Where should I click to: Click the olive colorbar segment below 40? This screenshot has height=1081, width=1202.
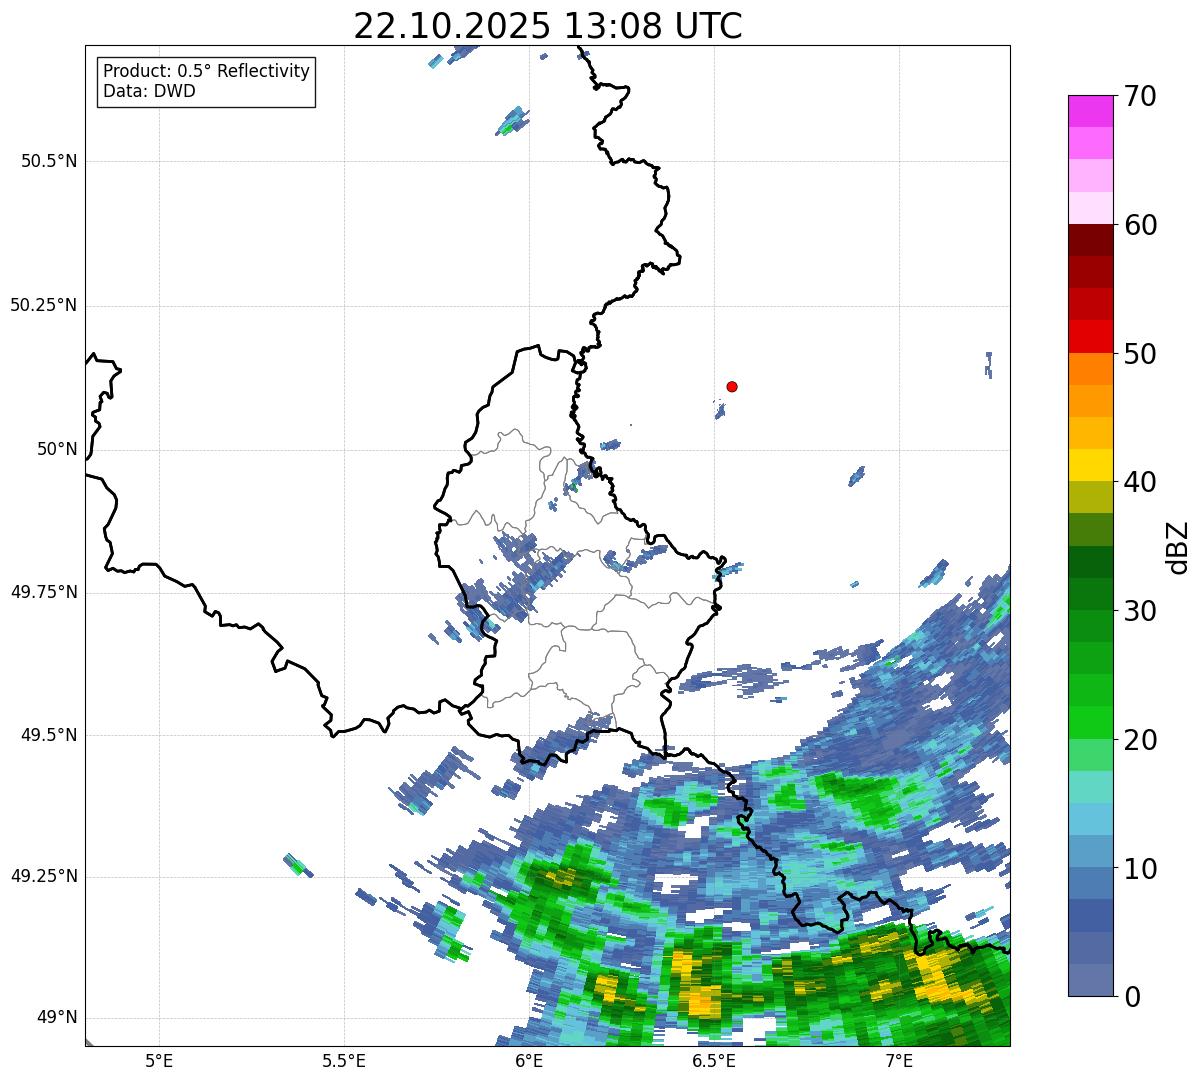point(1090,497)
